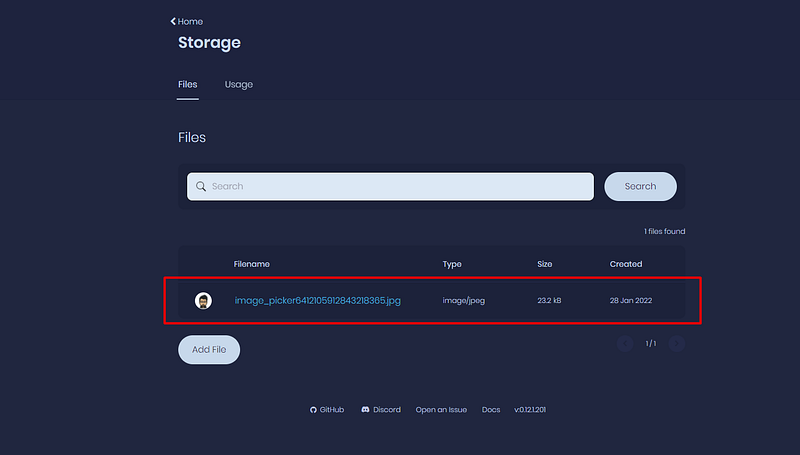Screen dimensions: 800x455
Task: Open the GitHub link in footer
Action: point(327,410)
